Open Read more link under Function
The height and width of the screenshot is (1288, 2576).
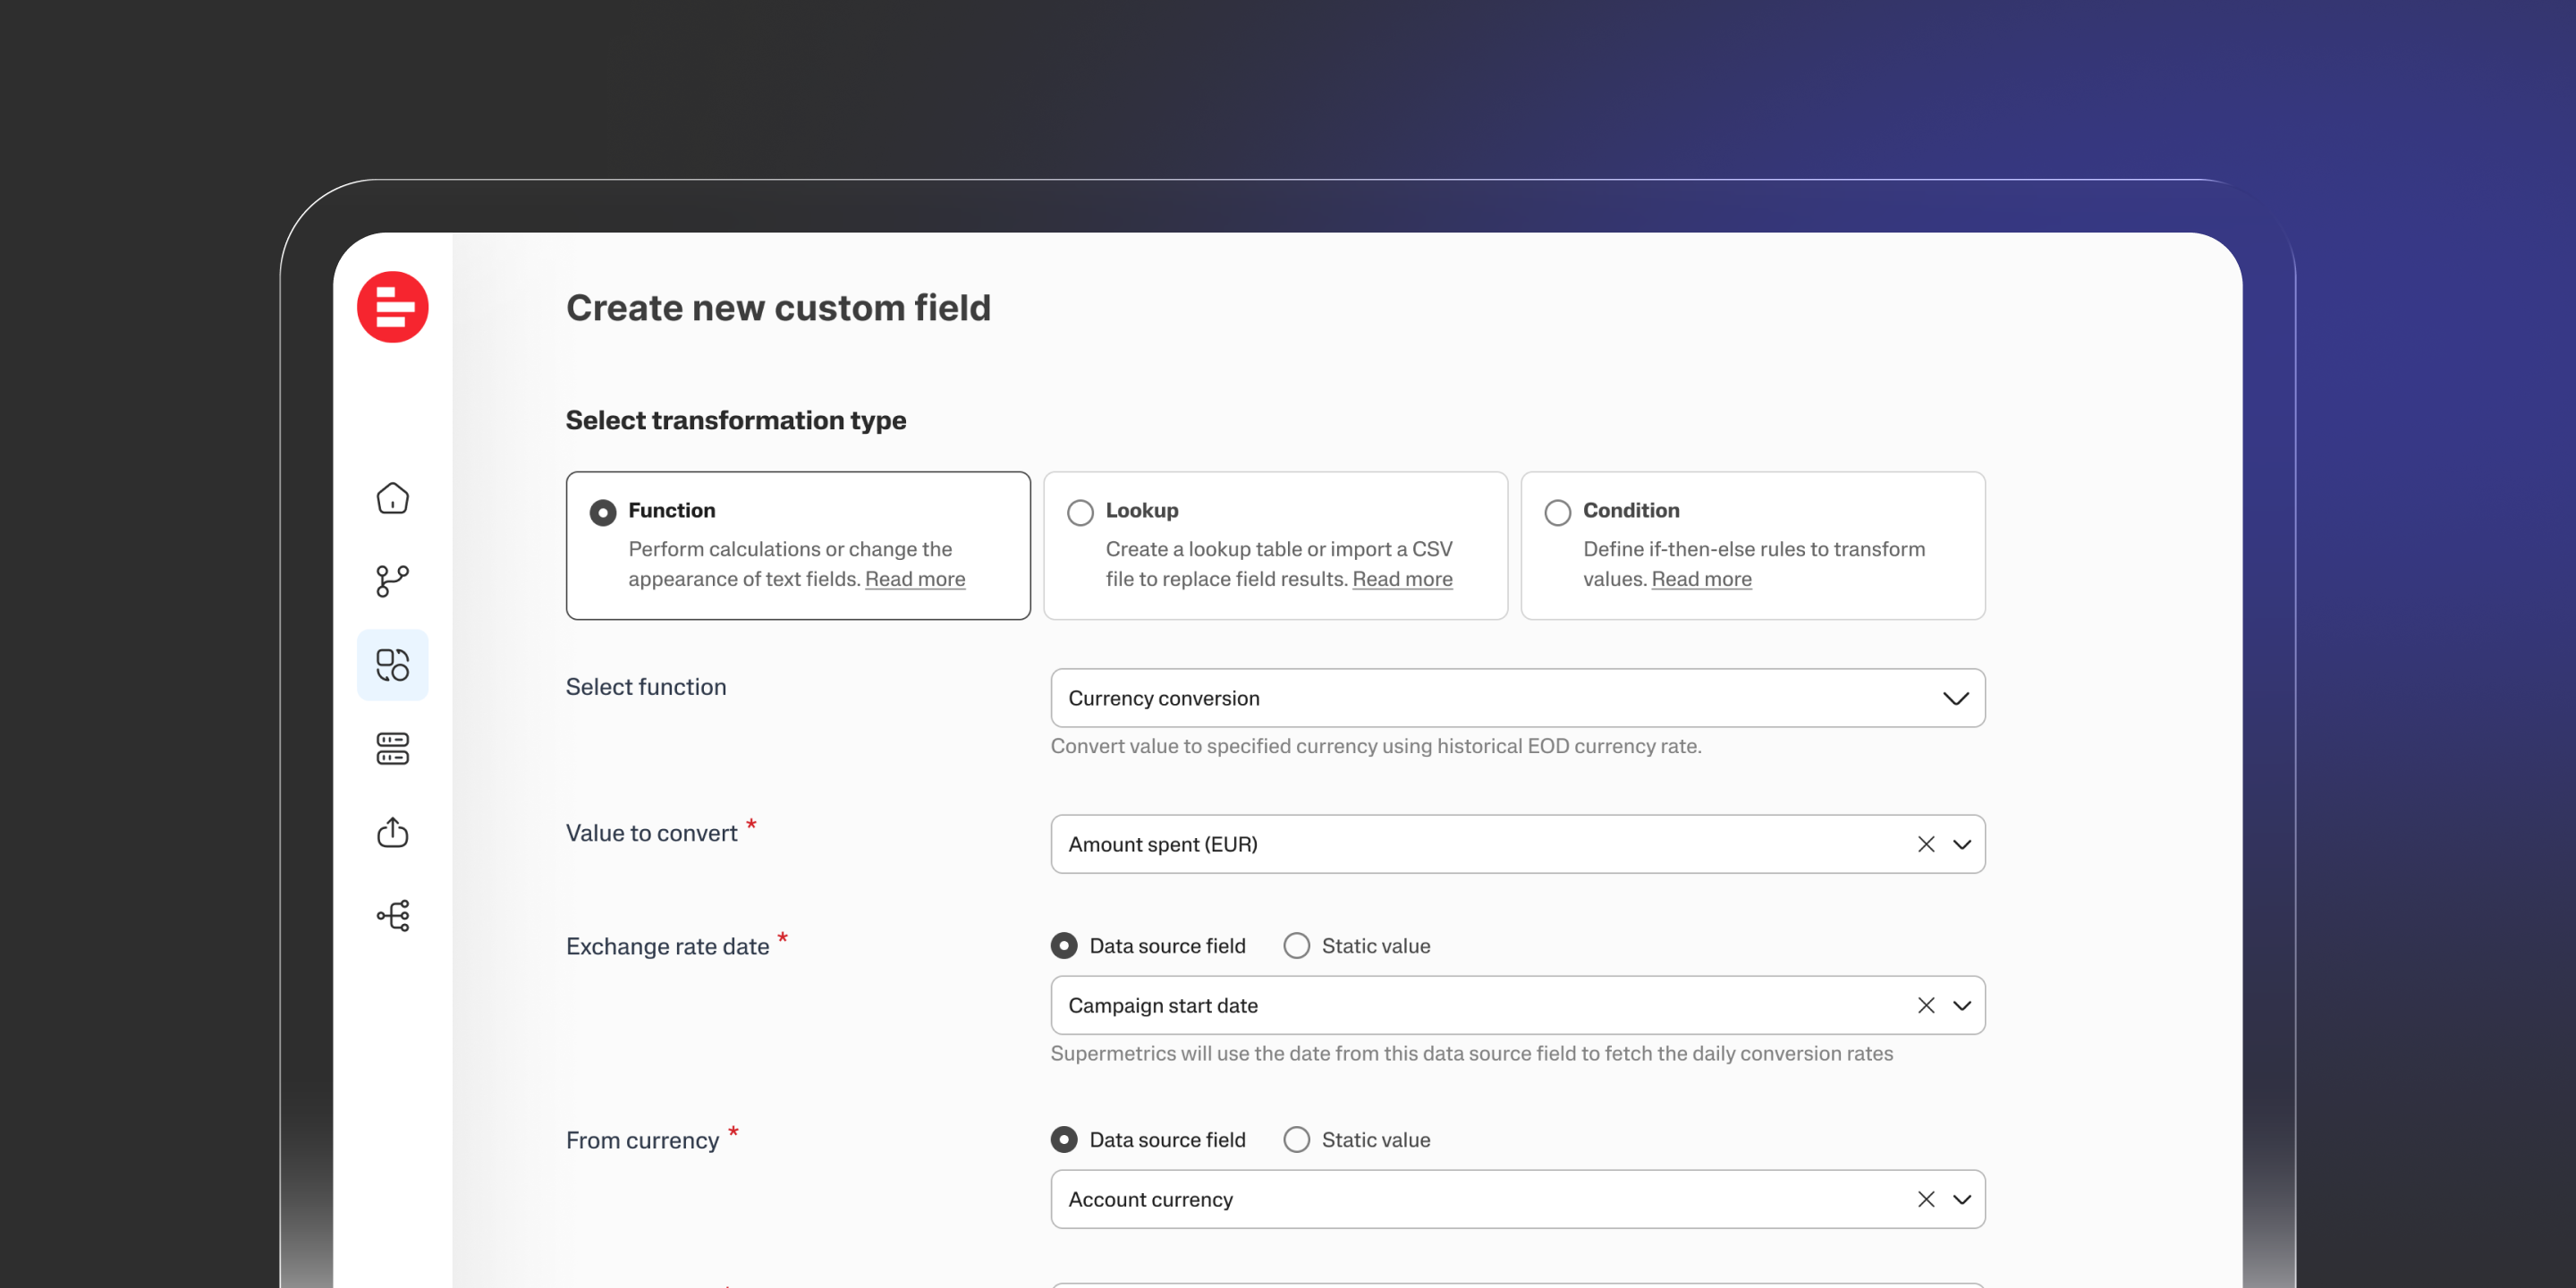914,579
